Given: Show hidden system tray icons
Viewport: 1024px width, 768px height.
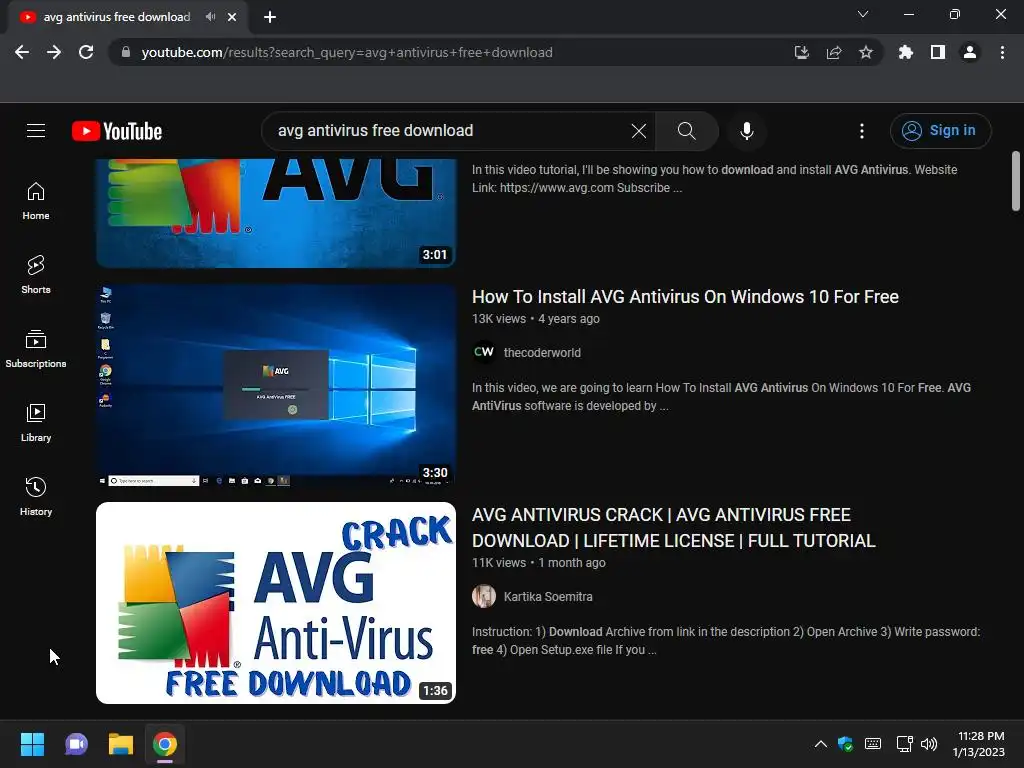Looking at the screenshot, I should (x=821, y=744).
